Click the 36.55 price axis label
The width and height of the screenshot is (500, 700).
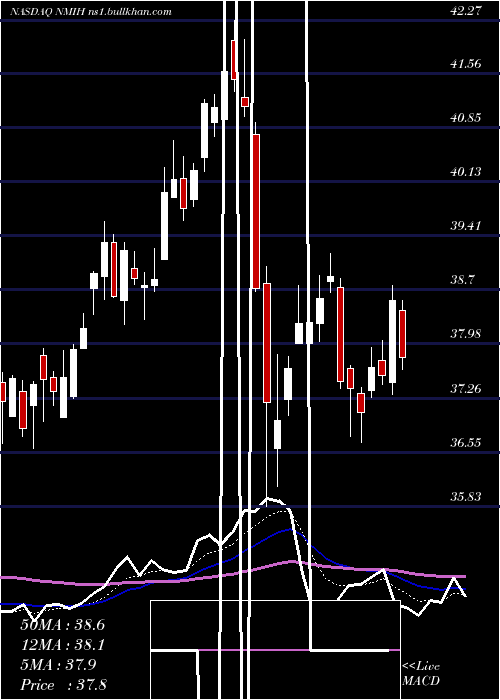point(466,442)
